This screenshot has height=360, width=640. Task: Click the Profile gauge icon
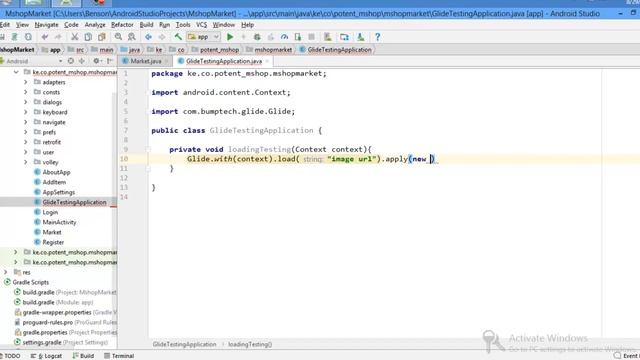(284, 37)
